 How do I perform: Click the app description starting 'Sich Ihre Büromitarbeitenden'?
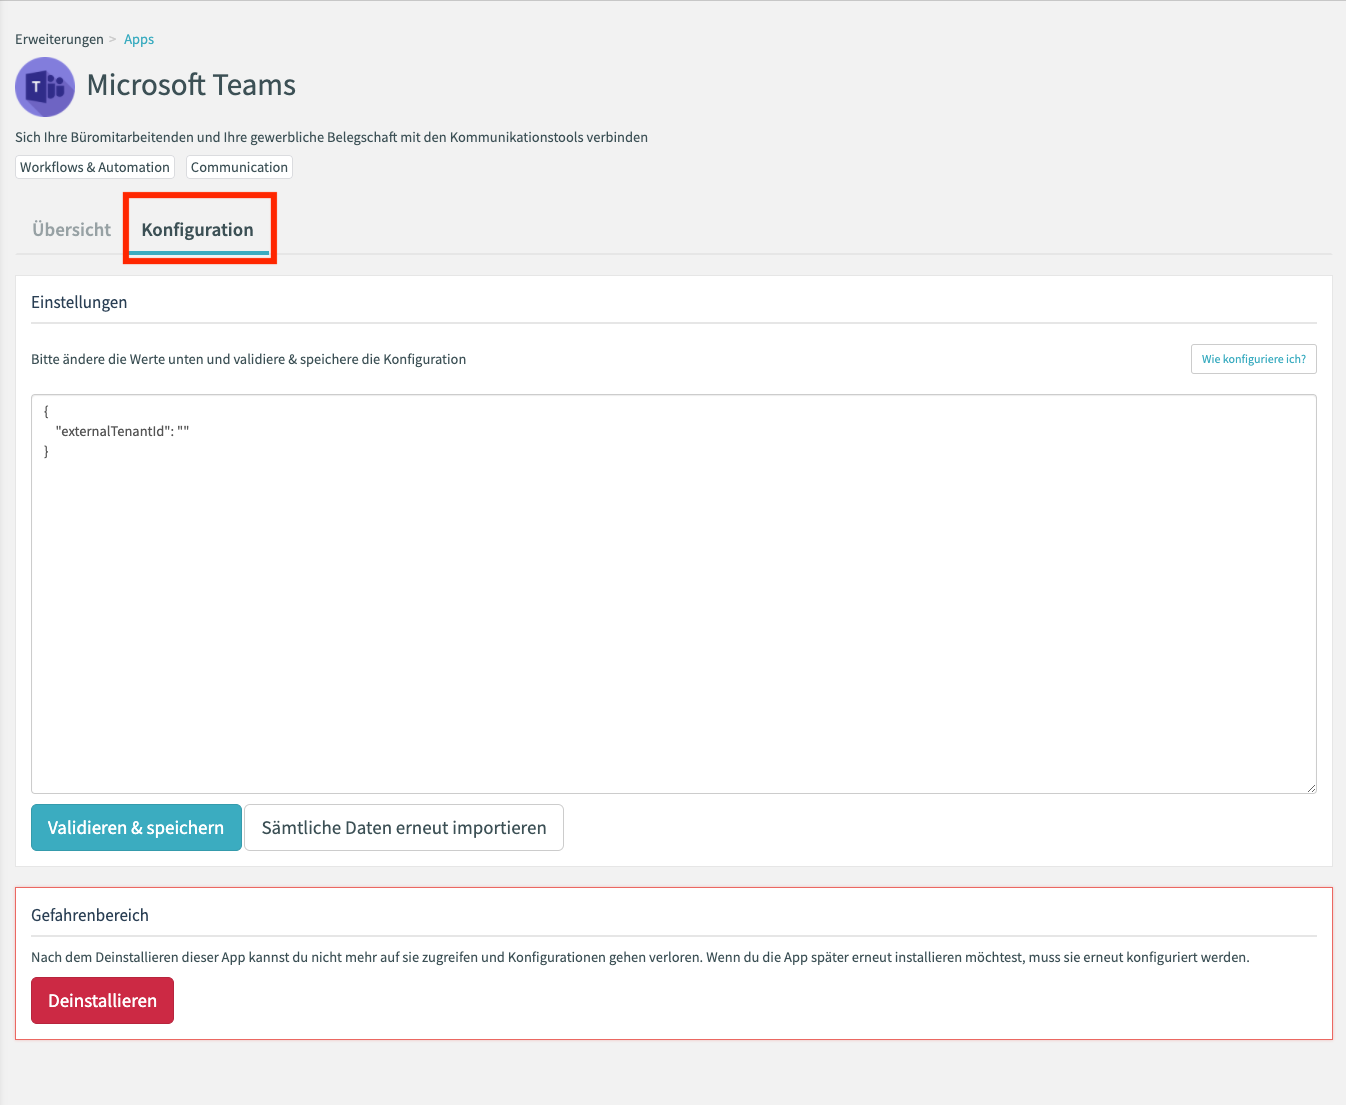[x=331, y=137]
